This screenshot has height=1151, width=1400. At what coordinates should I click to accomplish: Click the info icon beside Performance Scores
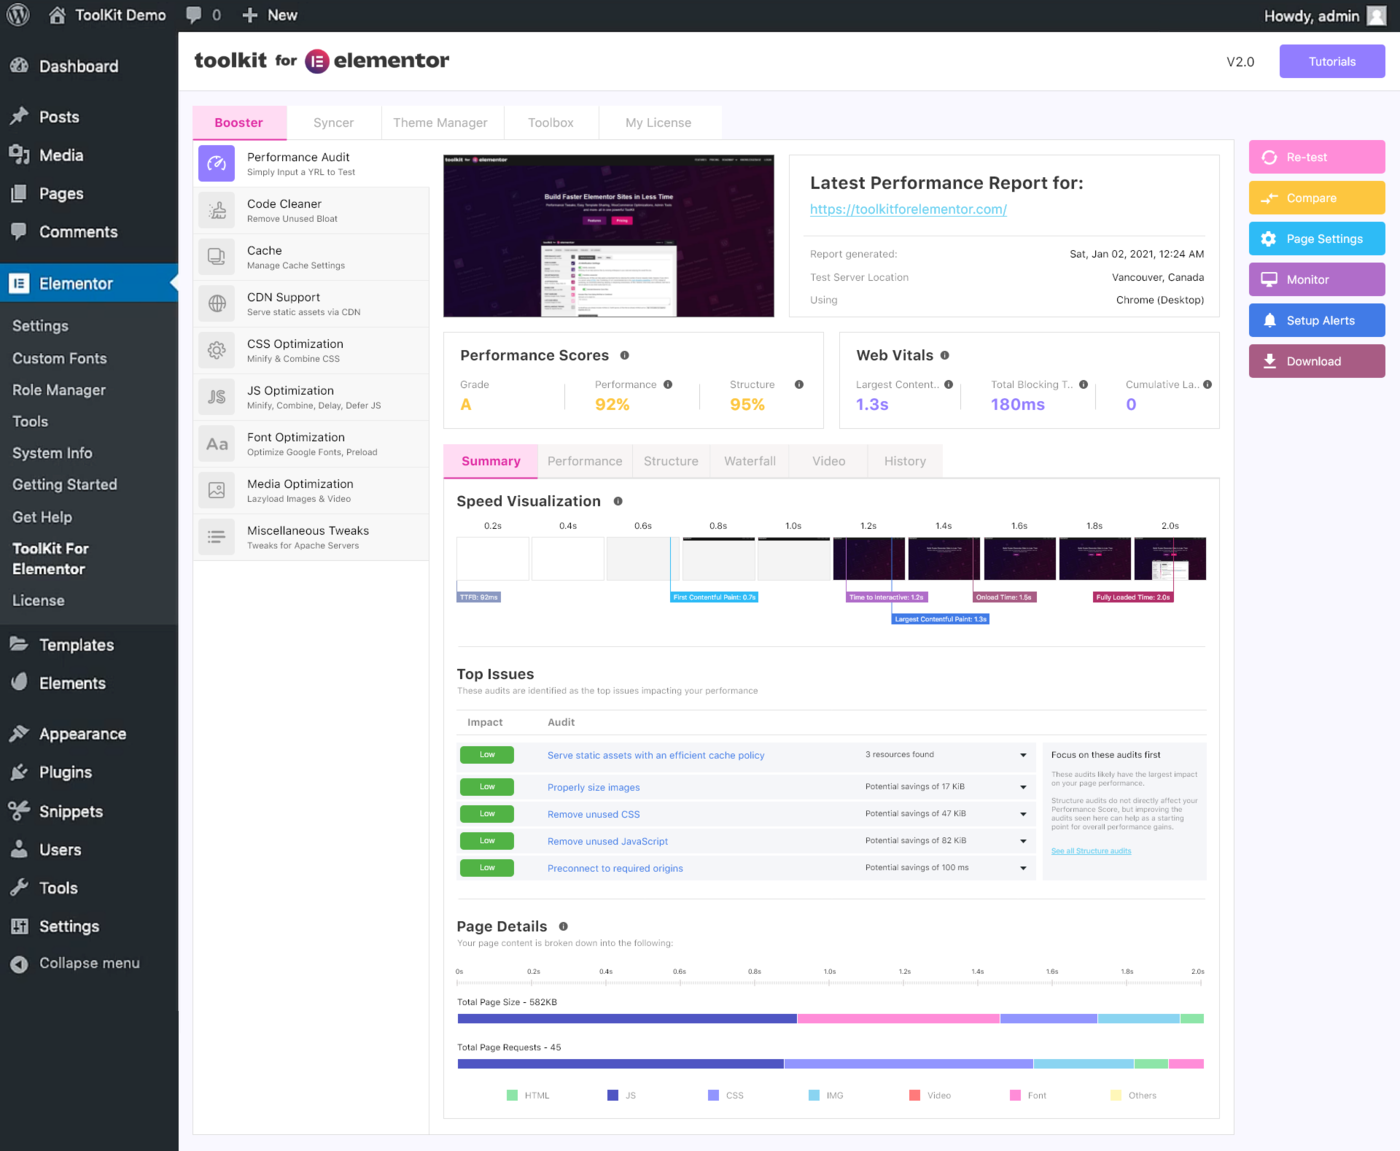625,355
